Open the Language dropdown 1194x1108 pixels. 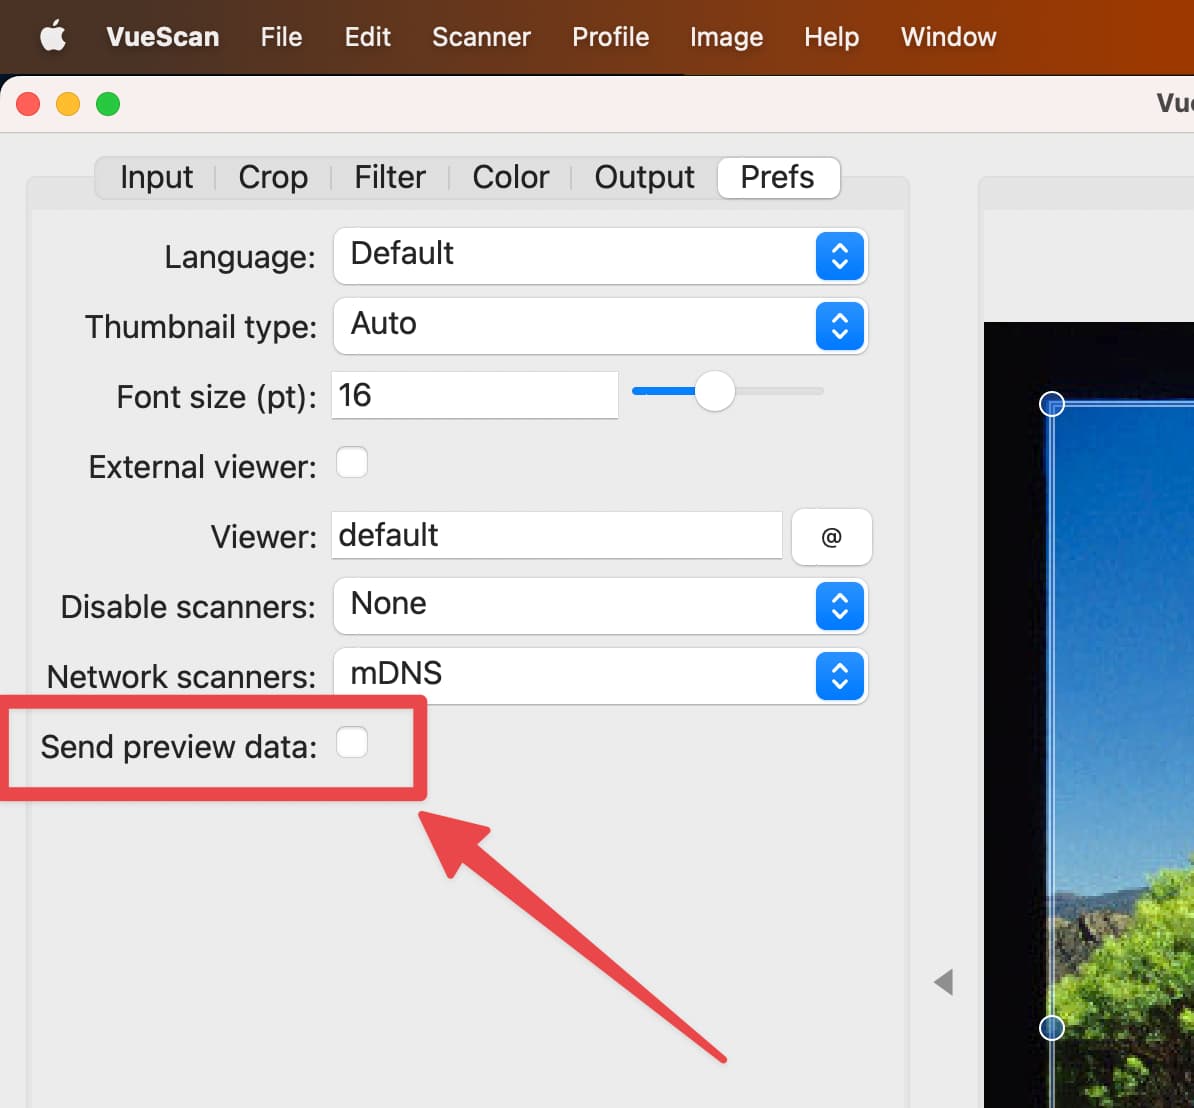pyautogui.click(x=600, y=256)
